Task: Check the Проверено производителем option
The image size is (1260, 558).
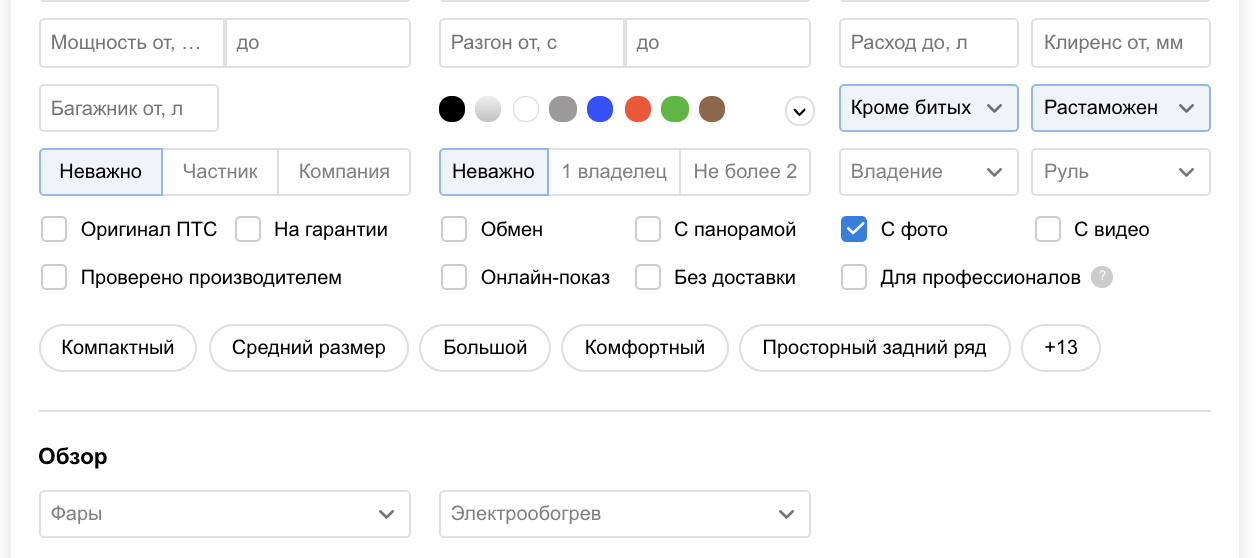Action: pos(54,277)
